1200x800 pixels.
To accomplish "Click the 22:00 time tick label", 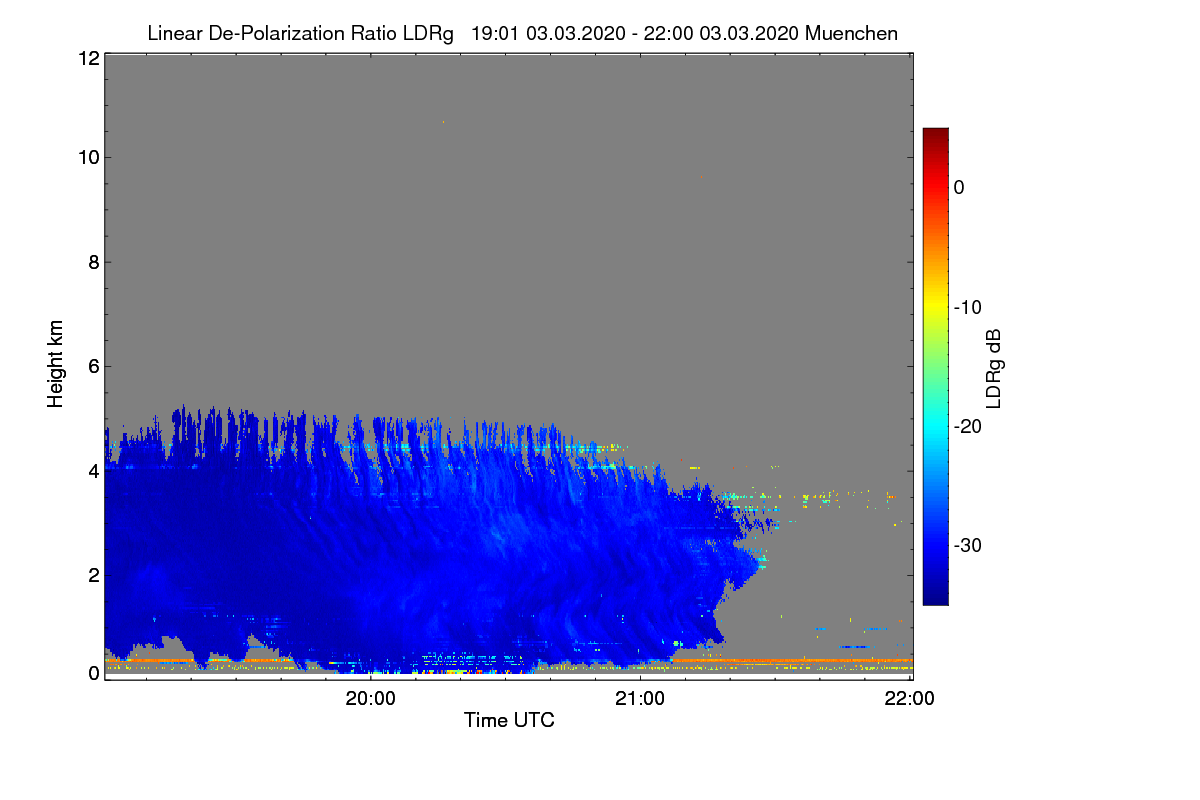I will point(910,698).
